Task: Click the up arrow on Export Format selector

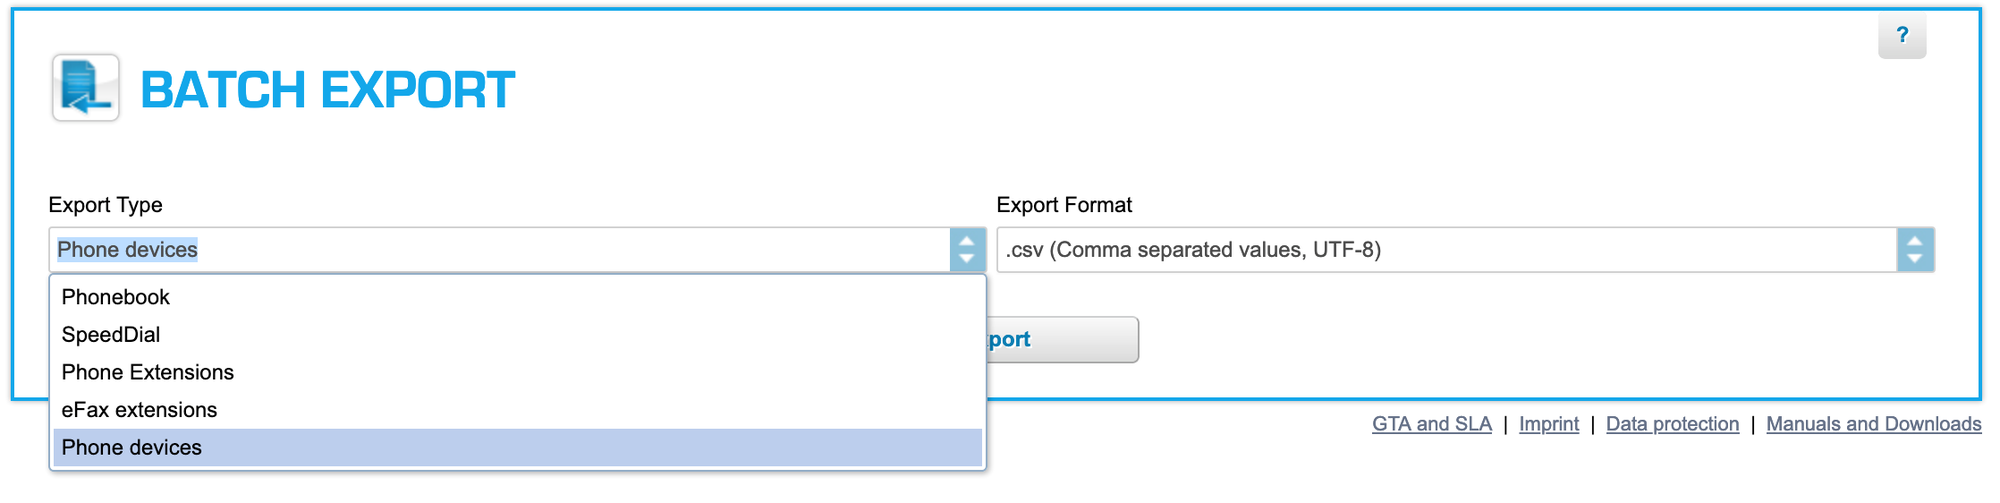Action: point(1915,241)
